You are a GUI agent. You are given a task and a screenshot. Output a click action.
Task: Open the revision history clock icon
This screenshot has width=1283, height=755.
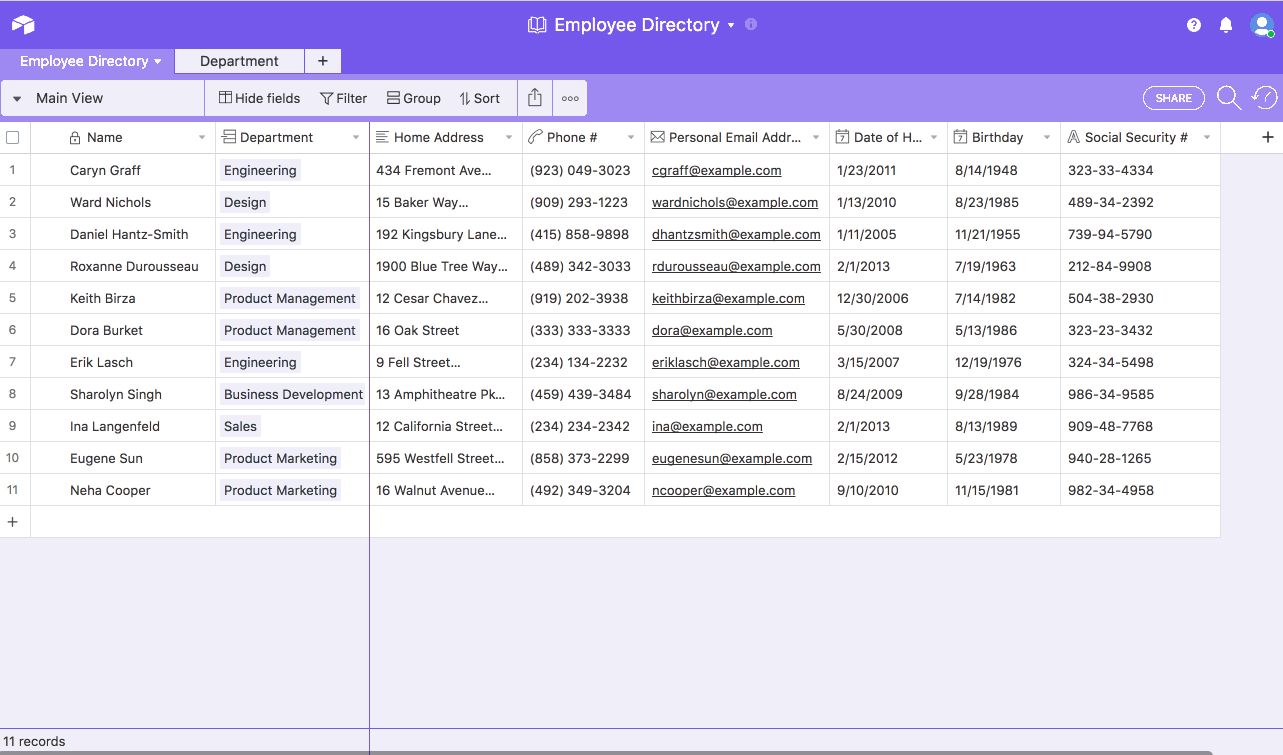point(1264,98)
